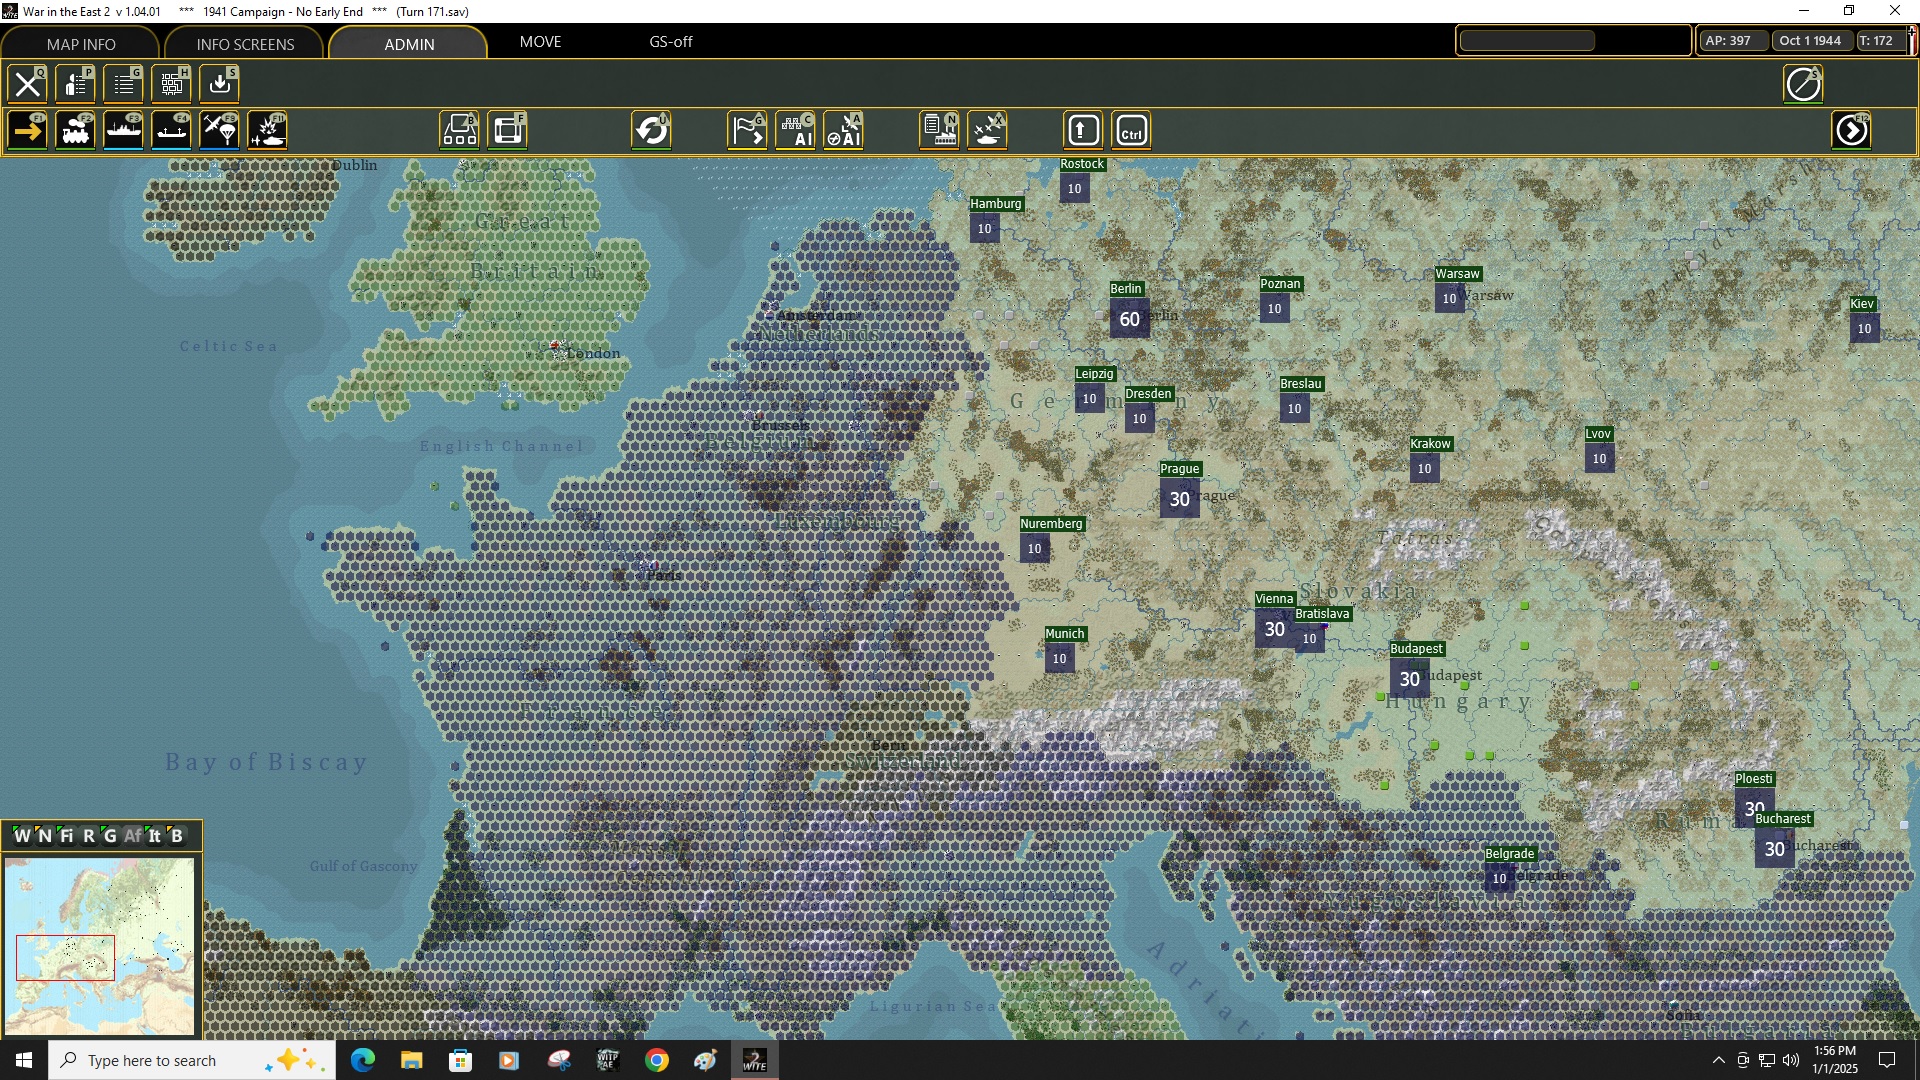Open the preferences icon with P hotkey

click(x=75, y=84)
